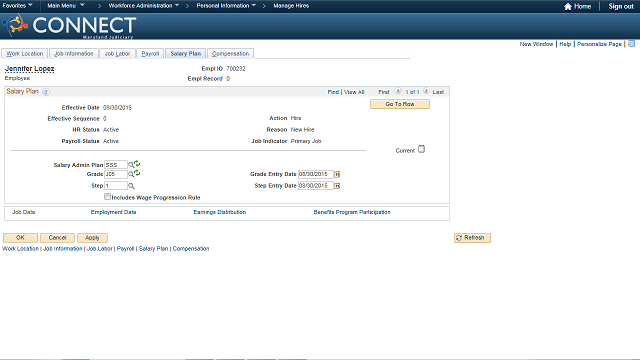Image resolution: width=640 pixels, height=360 pixels.
Task: Open the Manage Hires breadcrumb
Action: (291, 6)
